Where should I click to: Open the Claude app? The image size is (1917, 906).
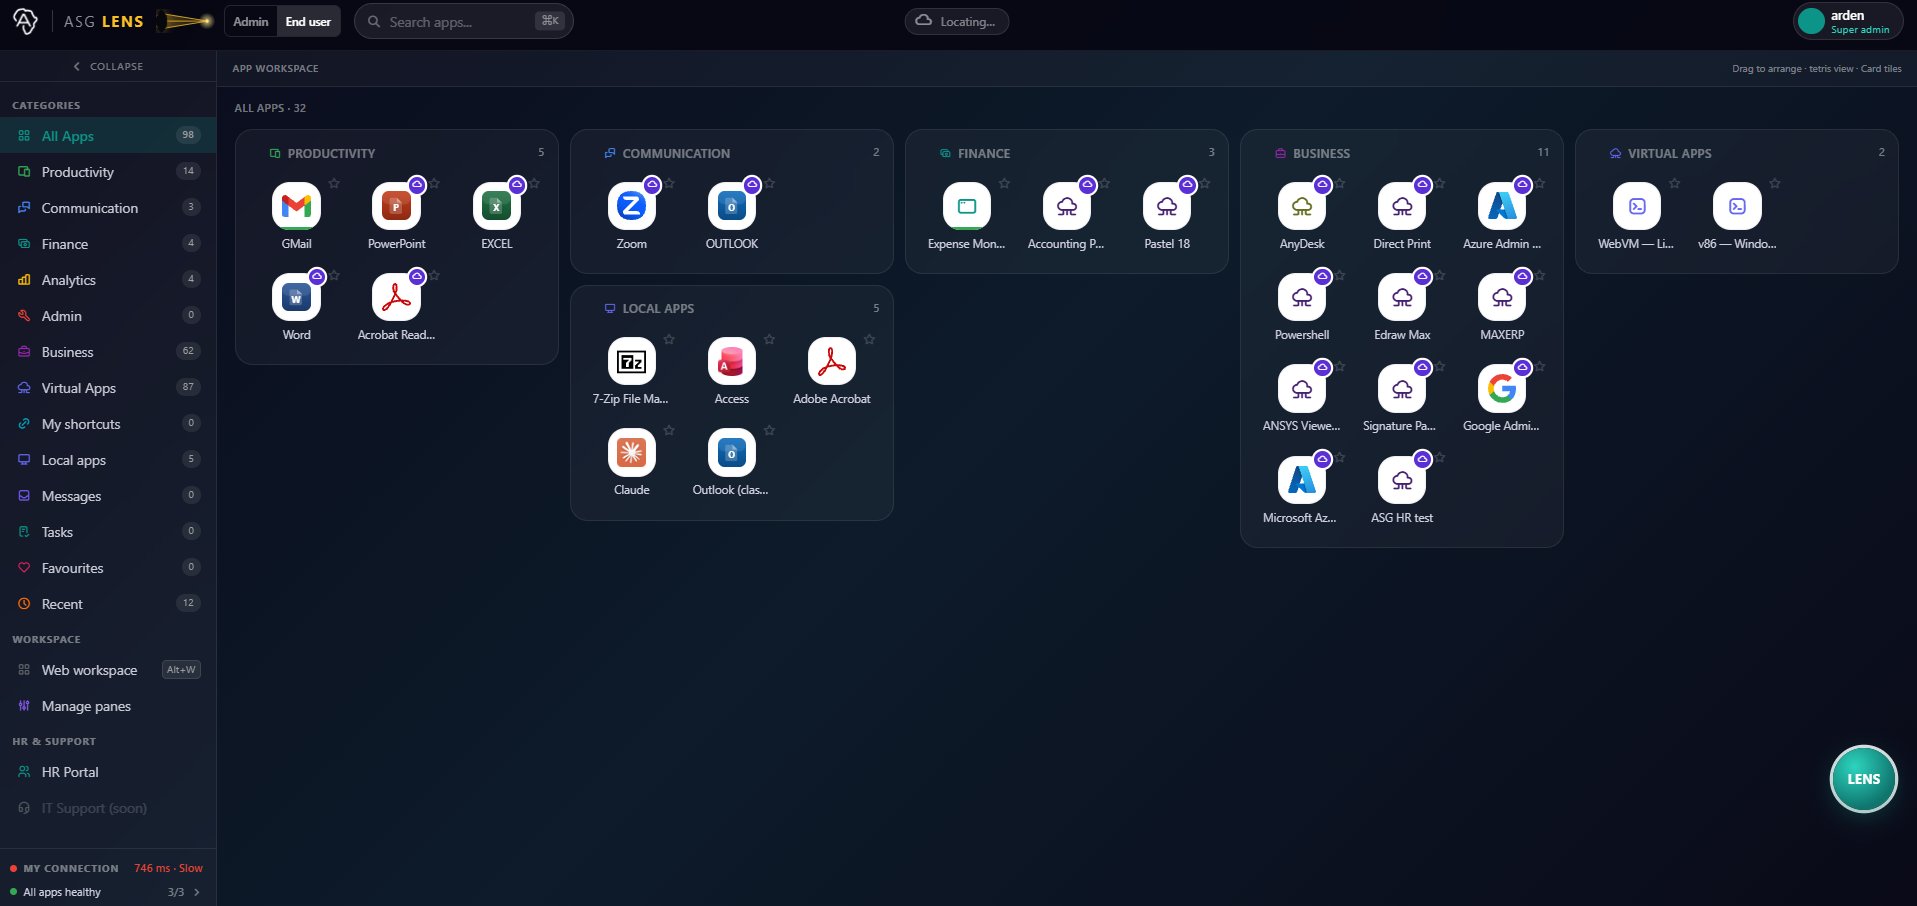point(631,452)
